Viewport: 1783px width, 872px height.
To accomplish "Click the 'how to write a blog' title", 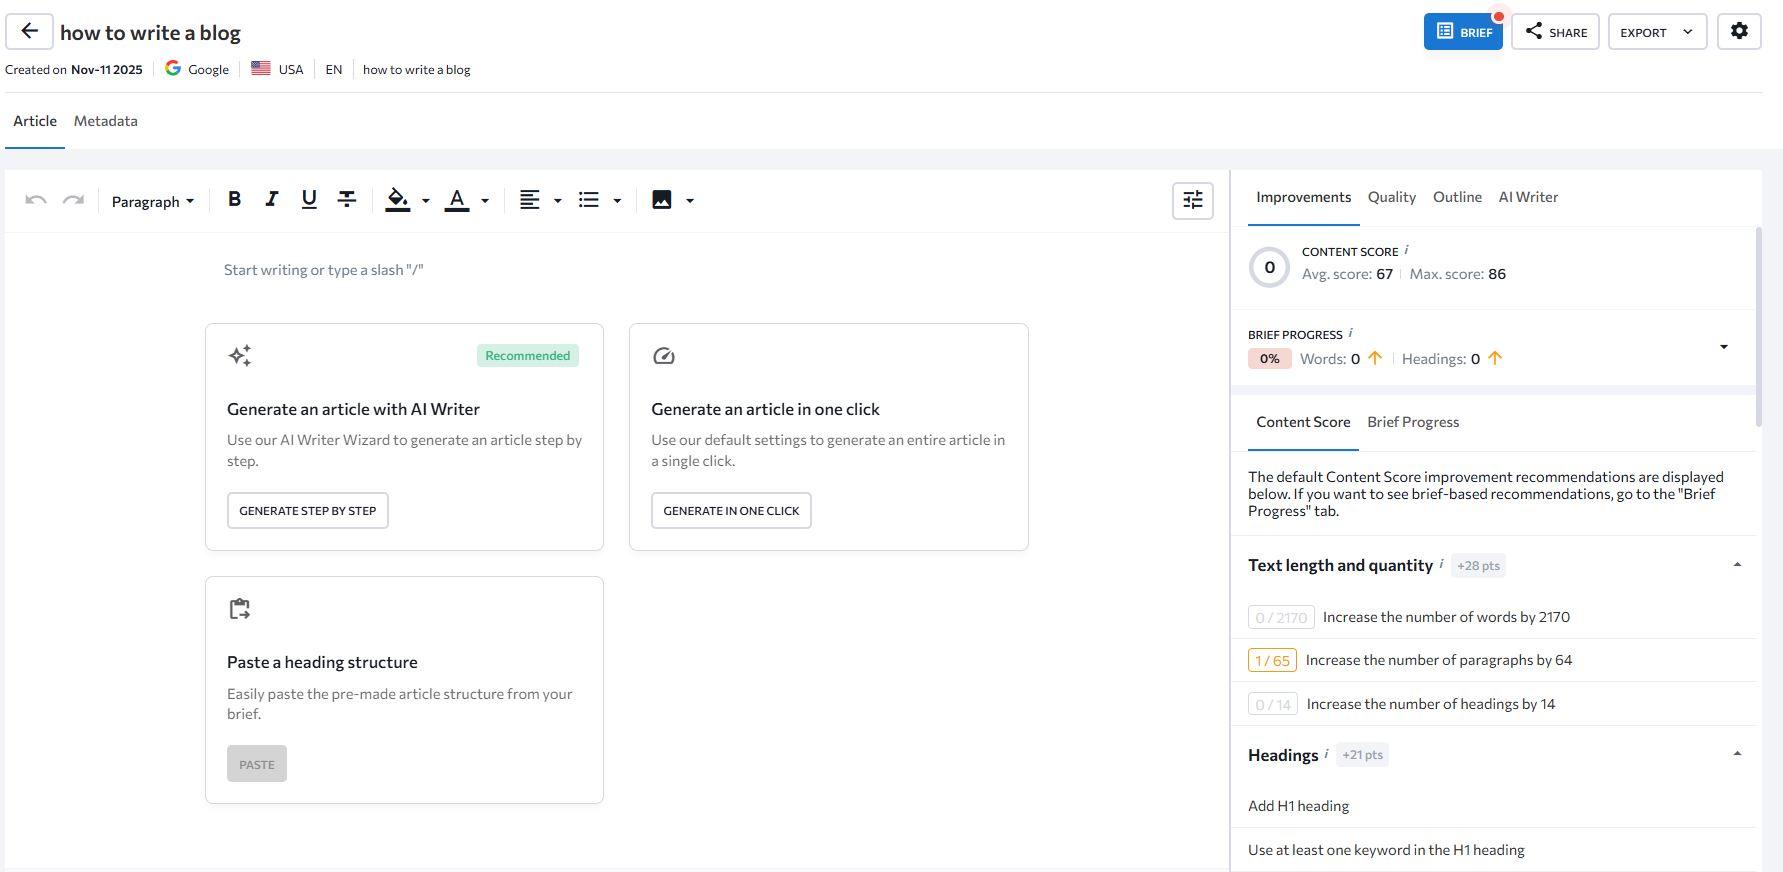I will (x=150, y=32).
